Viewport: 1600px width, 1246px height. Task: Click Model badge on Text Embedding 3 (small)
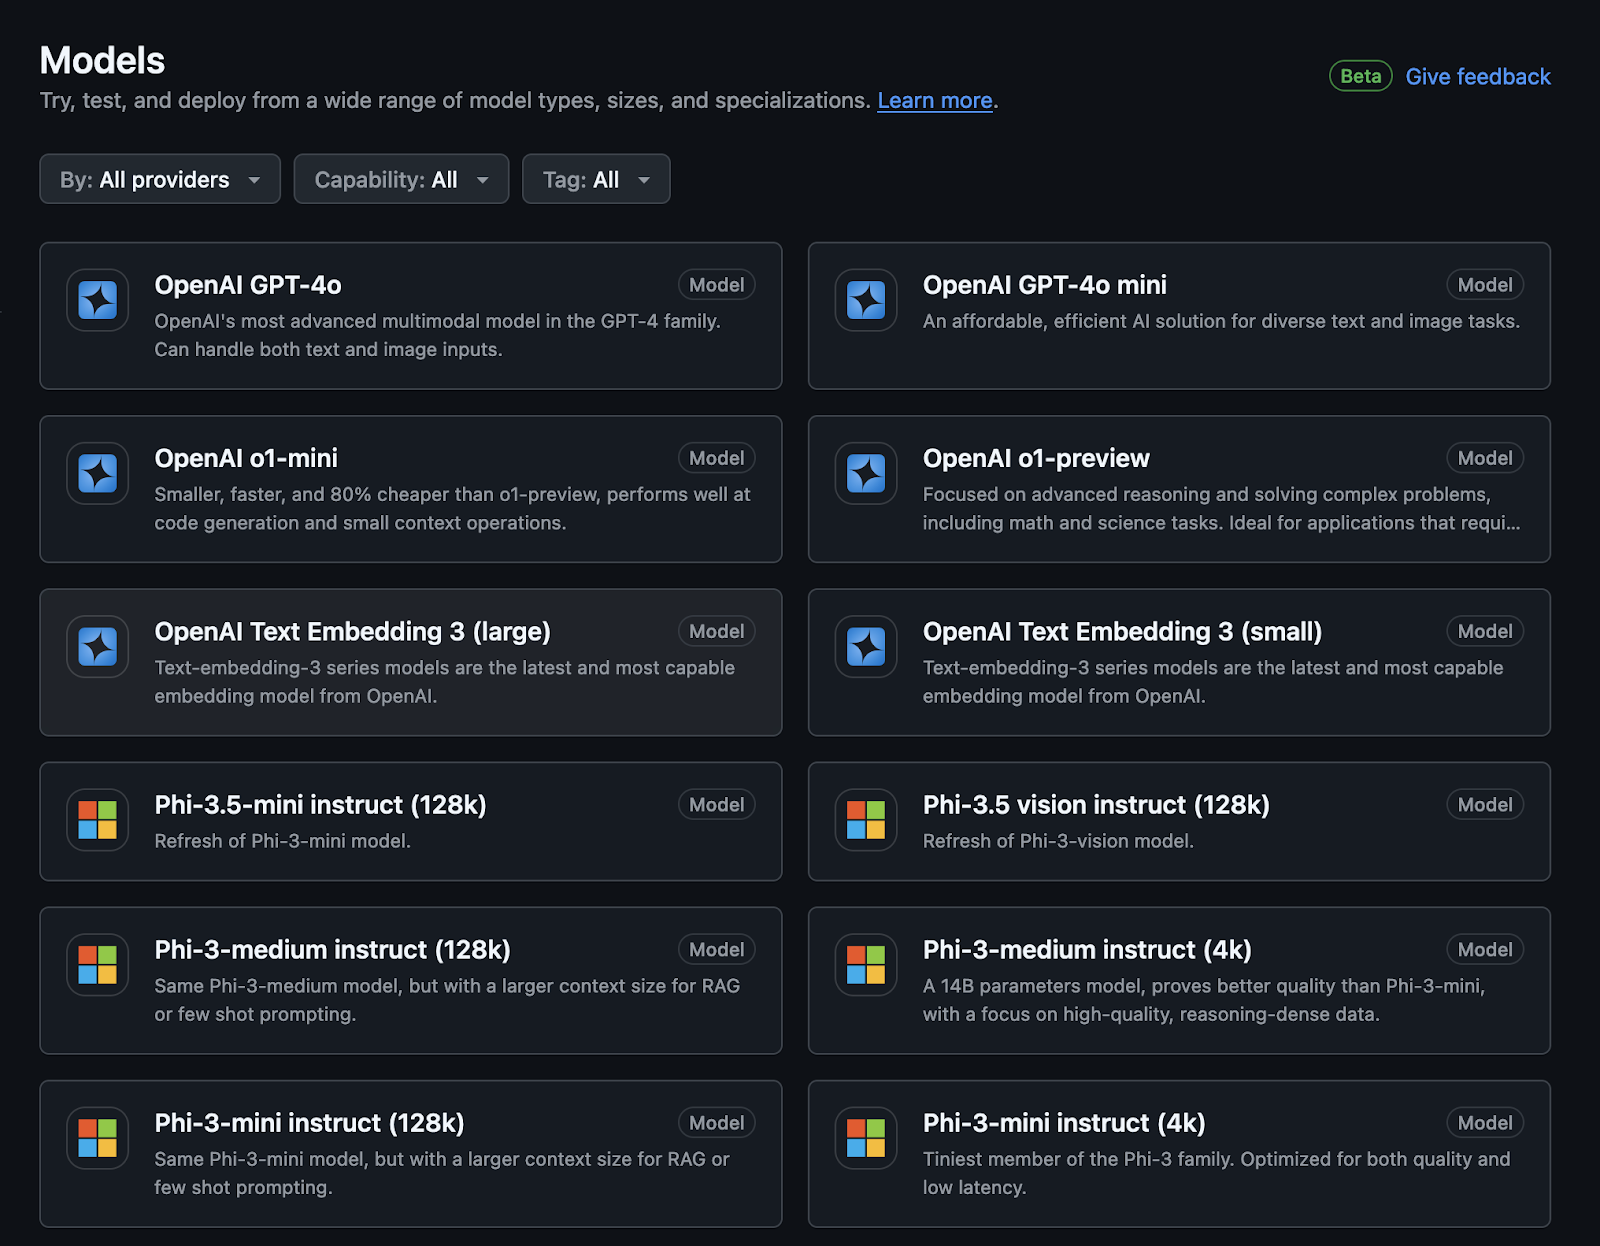(x=1485, y=631)
